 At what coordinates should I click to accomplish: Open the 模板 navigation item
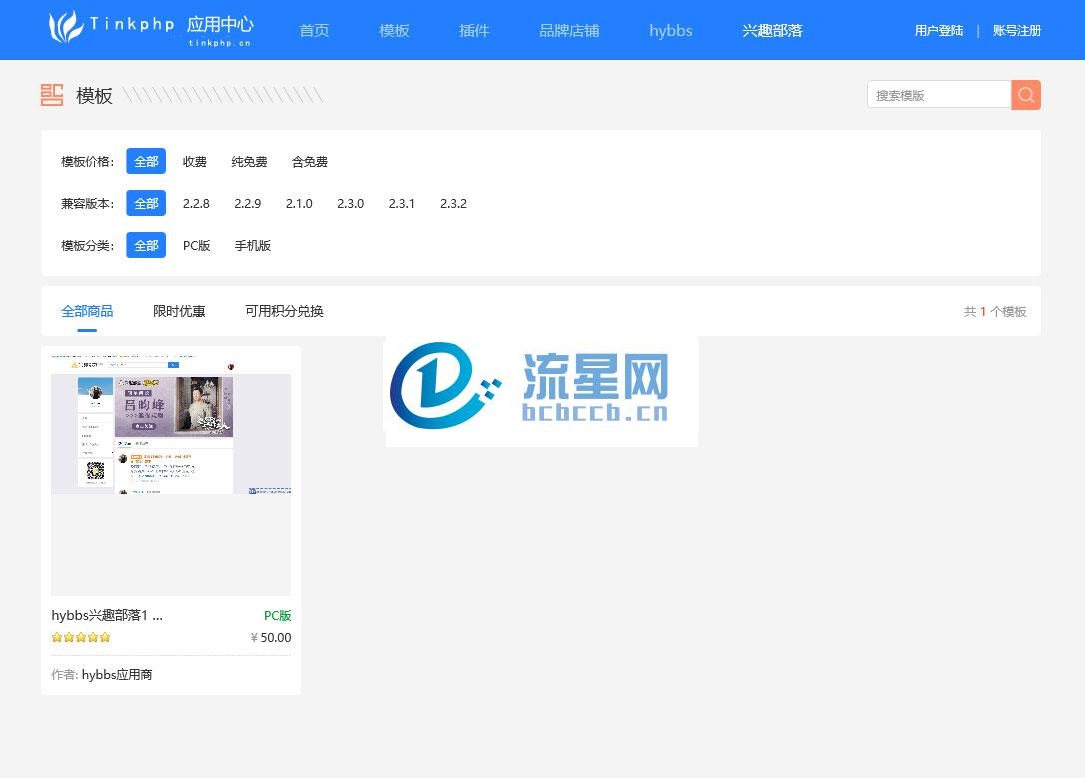click(394, 30)
